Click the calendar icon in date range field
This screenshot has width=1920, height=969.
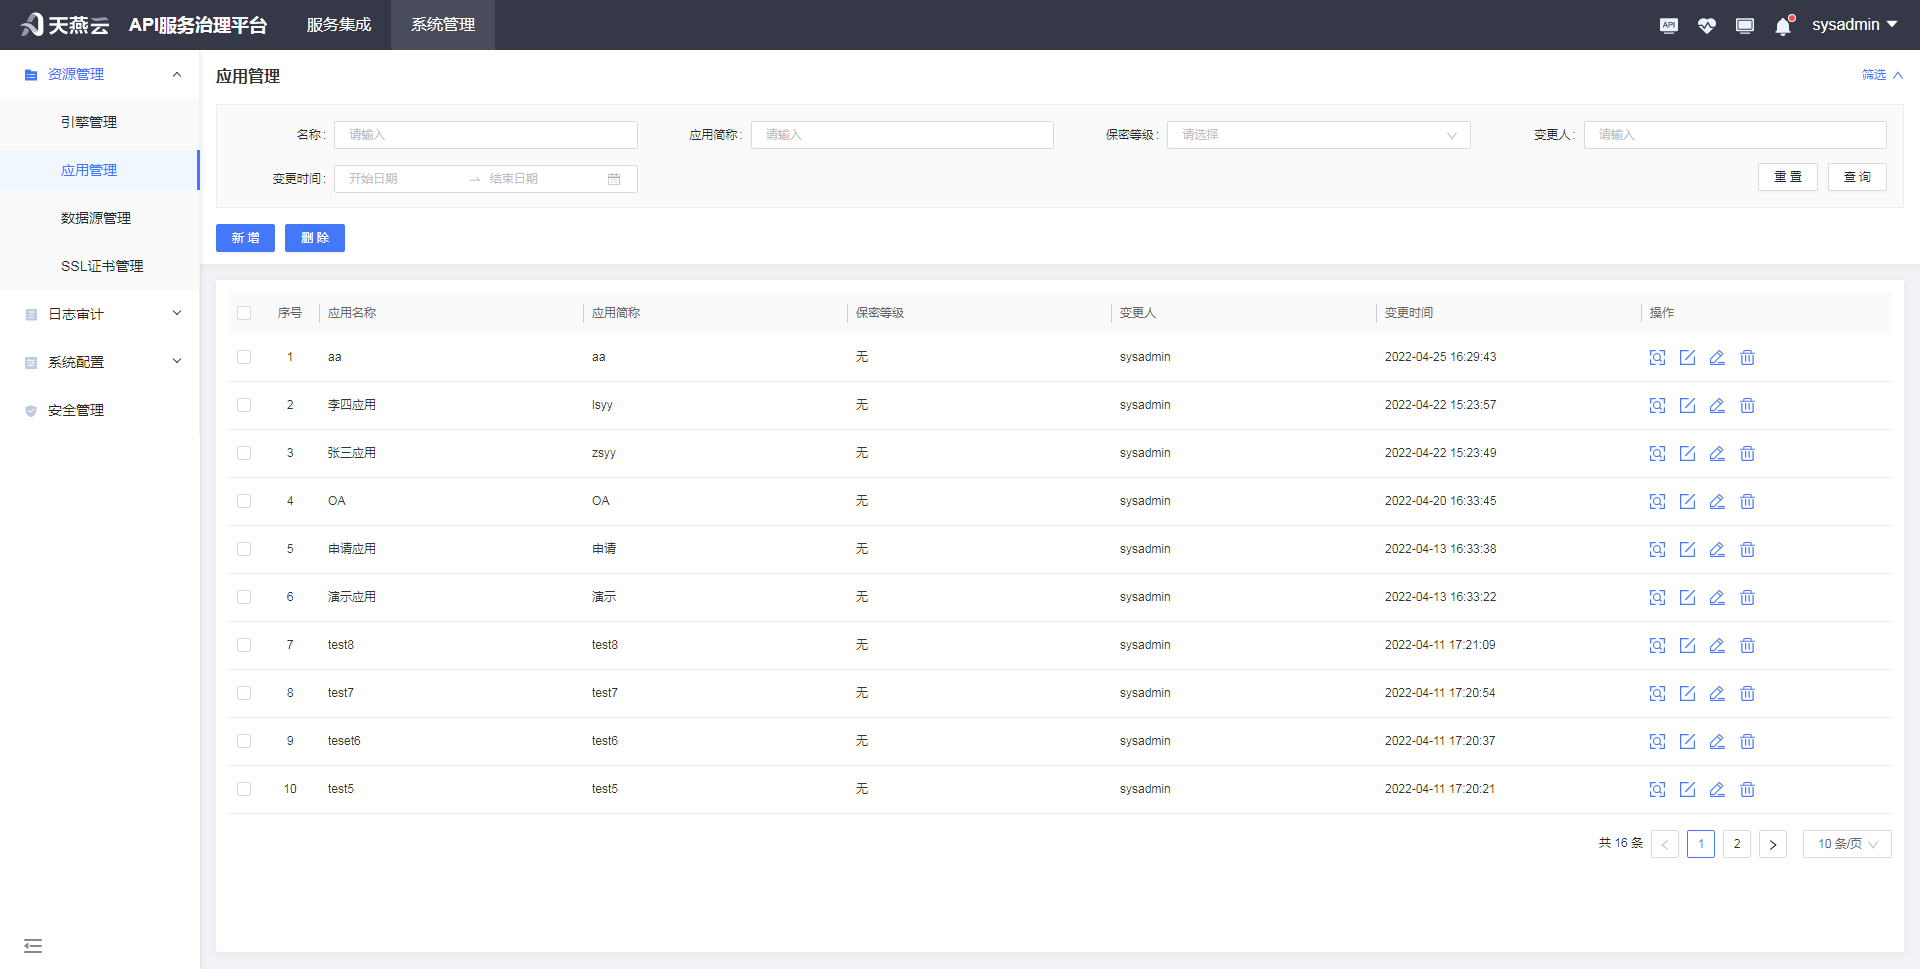614,179
